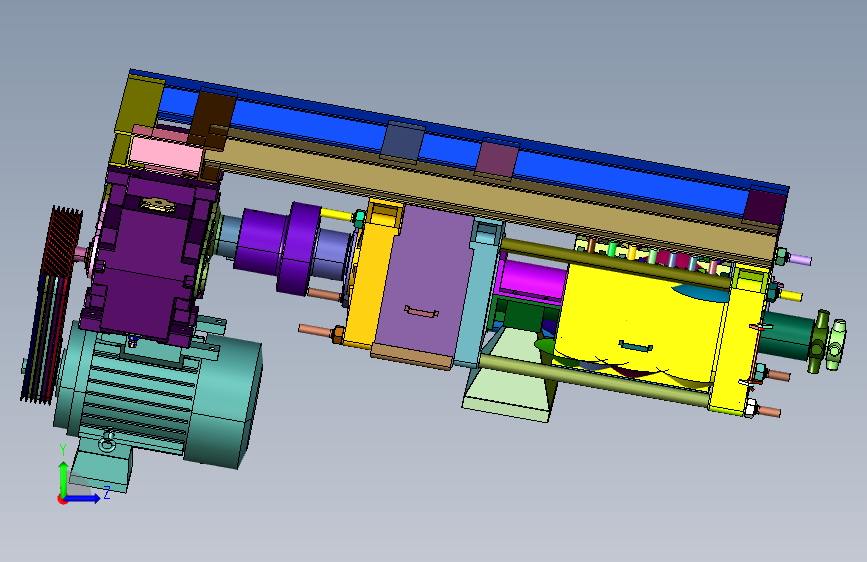Select the slate blue clamp on blue beam
Image resolution: width=867 pixels, height=562 pixels.
point(403,140)
